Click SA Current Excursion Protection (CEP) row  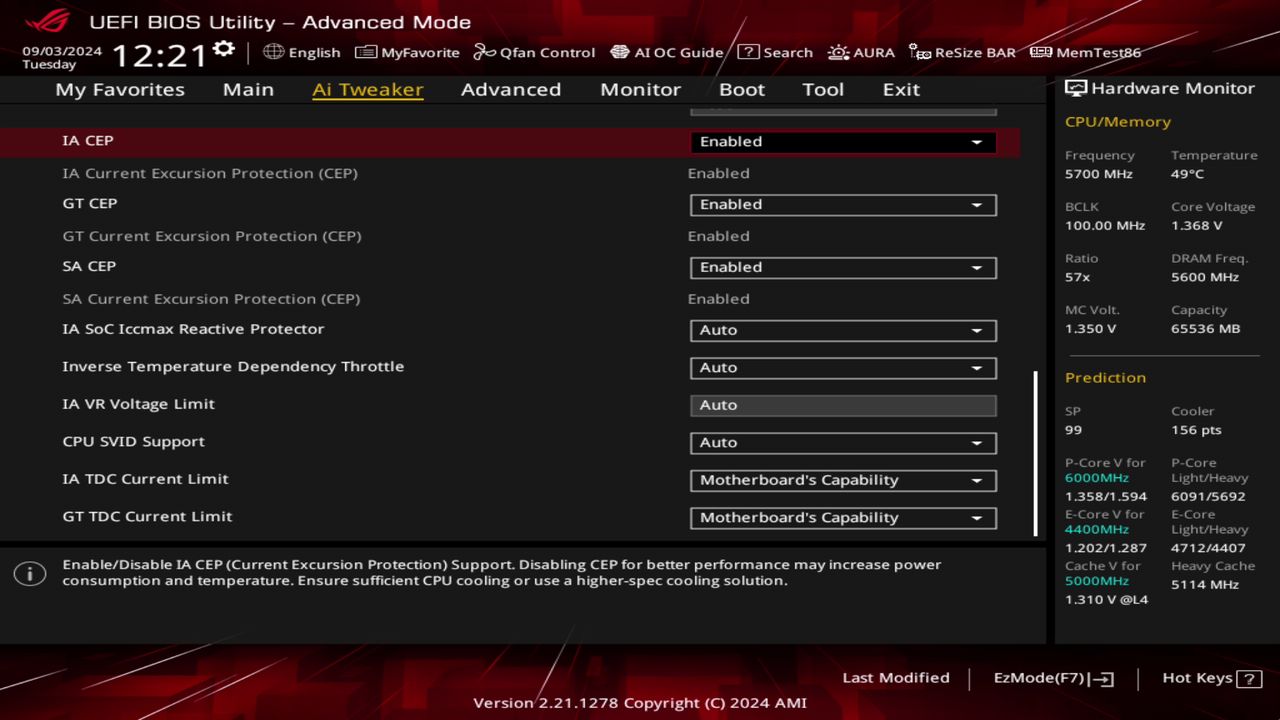tap(510, 299)
